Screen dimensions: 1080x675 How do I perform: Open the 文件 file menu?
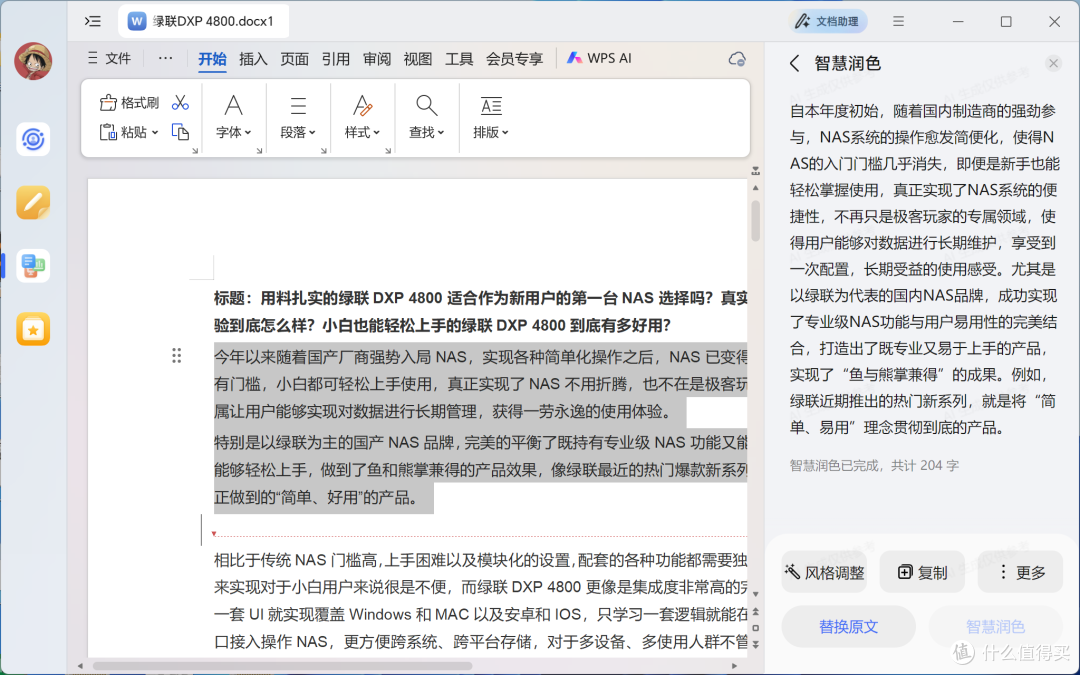click(110, 59)
